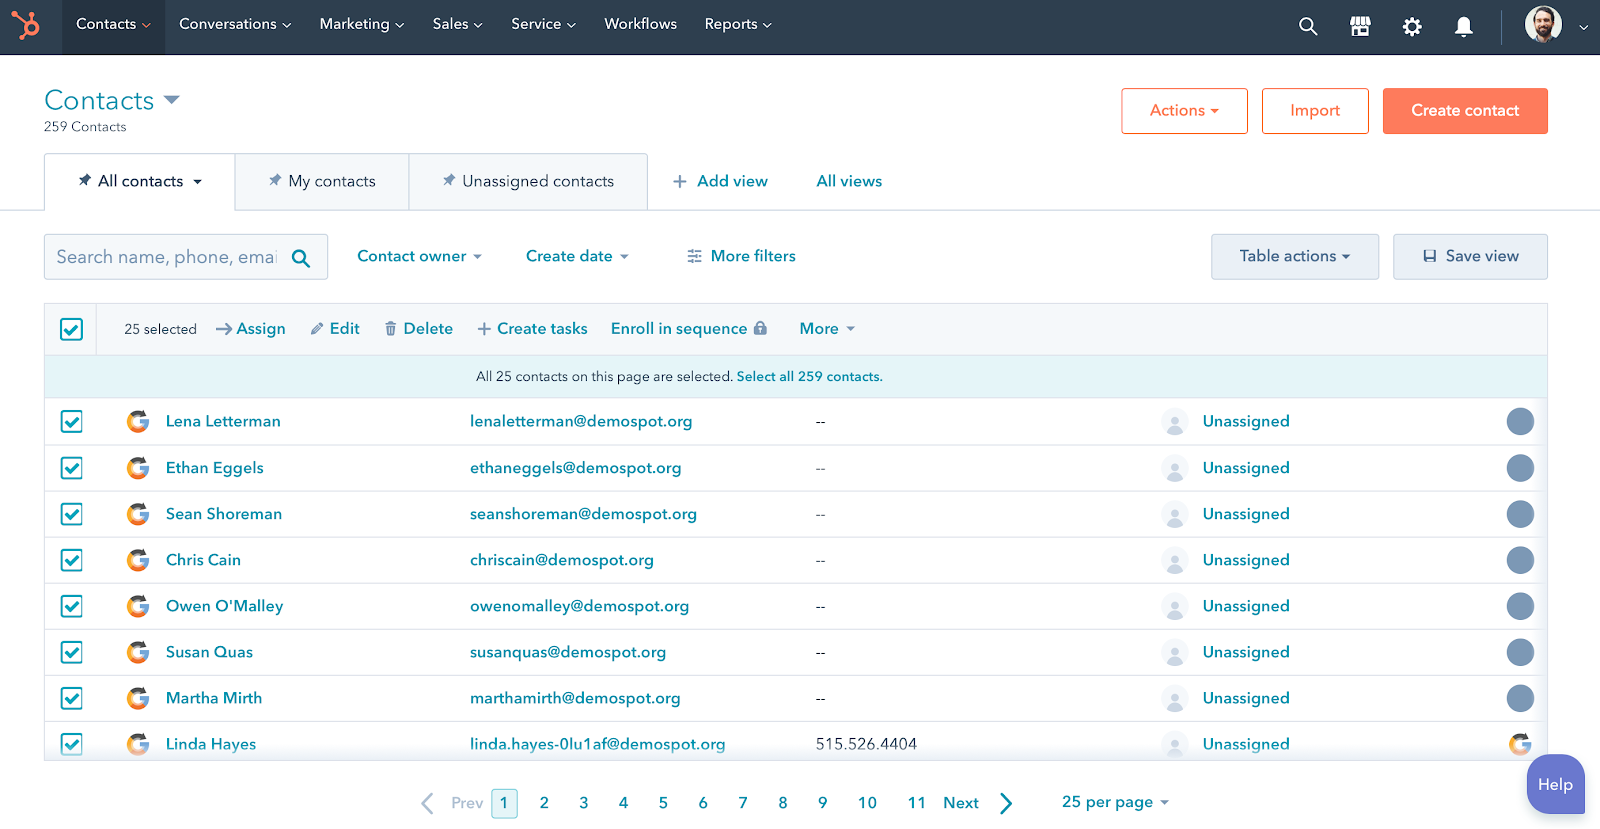
Task: Click the Import button
Action: pyautogui.click(x=1315, y=111)
